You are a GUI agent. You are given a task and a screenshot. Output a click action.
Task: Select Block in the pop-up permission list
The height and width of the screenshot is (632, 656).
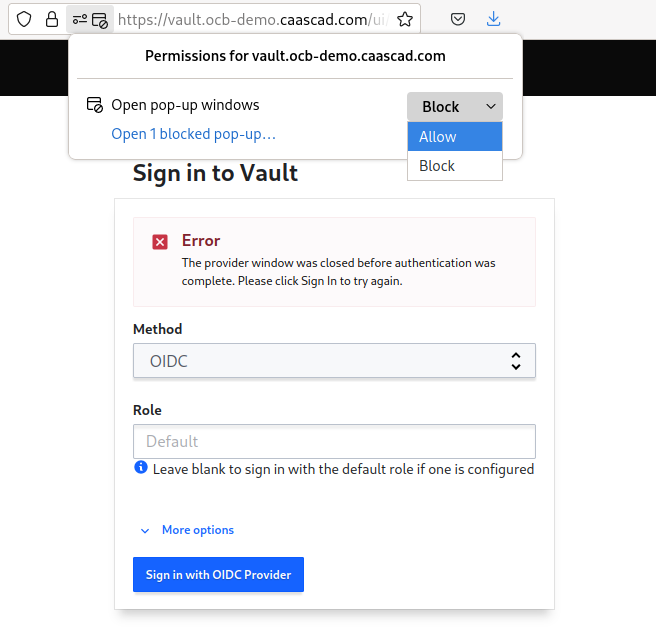point(455,166)
